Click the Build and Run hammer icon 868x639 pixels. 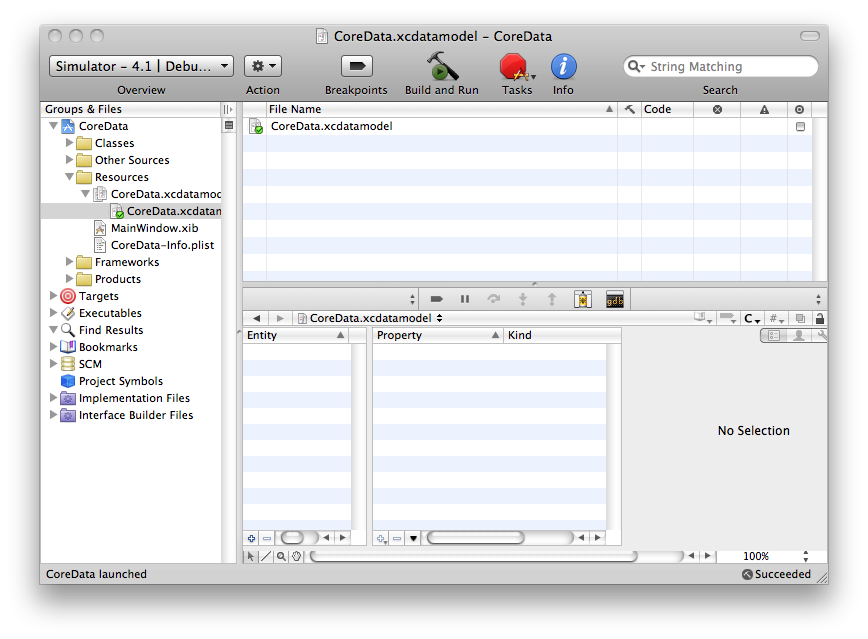tap(442, 67)
